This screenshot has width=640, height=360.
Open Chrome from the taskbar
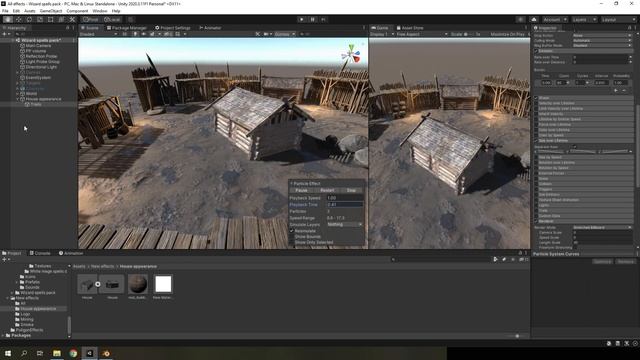click(x=73, y=353)
